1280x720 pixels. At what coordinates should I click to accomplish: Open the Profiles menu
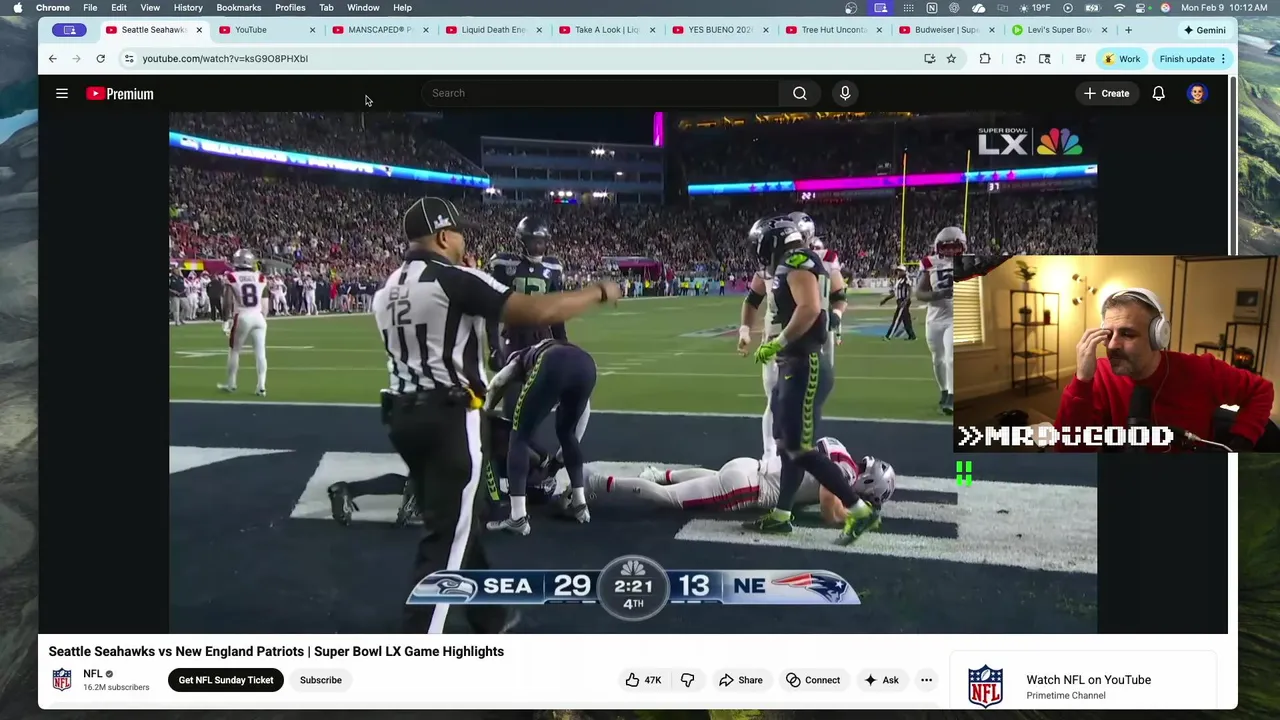290,8
